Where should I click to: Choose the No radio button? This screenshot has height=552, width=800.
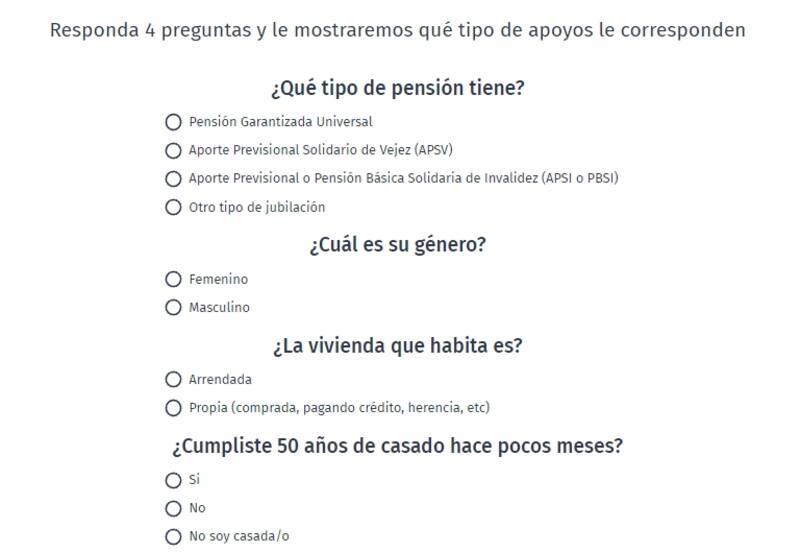point(174,508)
